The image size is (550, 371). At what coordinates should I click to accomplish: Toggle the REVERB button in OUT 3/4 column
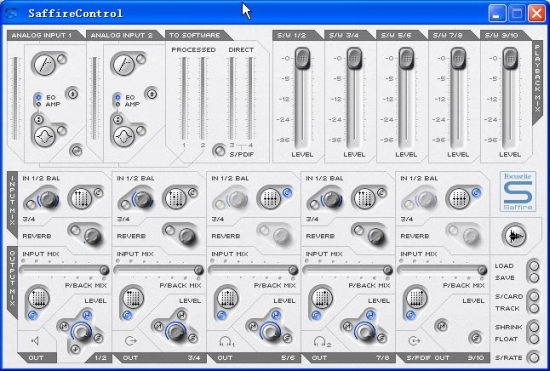tap(169, 230)
